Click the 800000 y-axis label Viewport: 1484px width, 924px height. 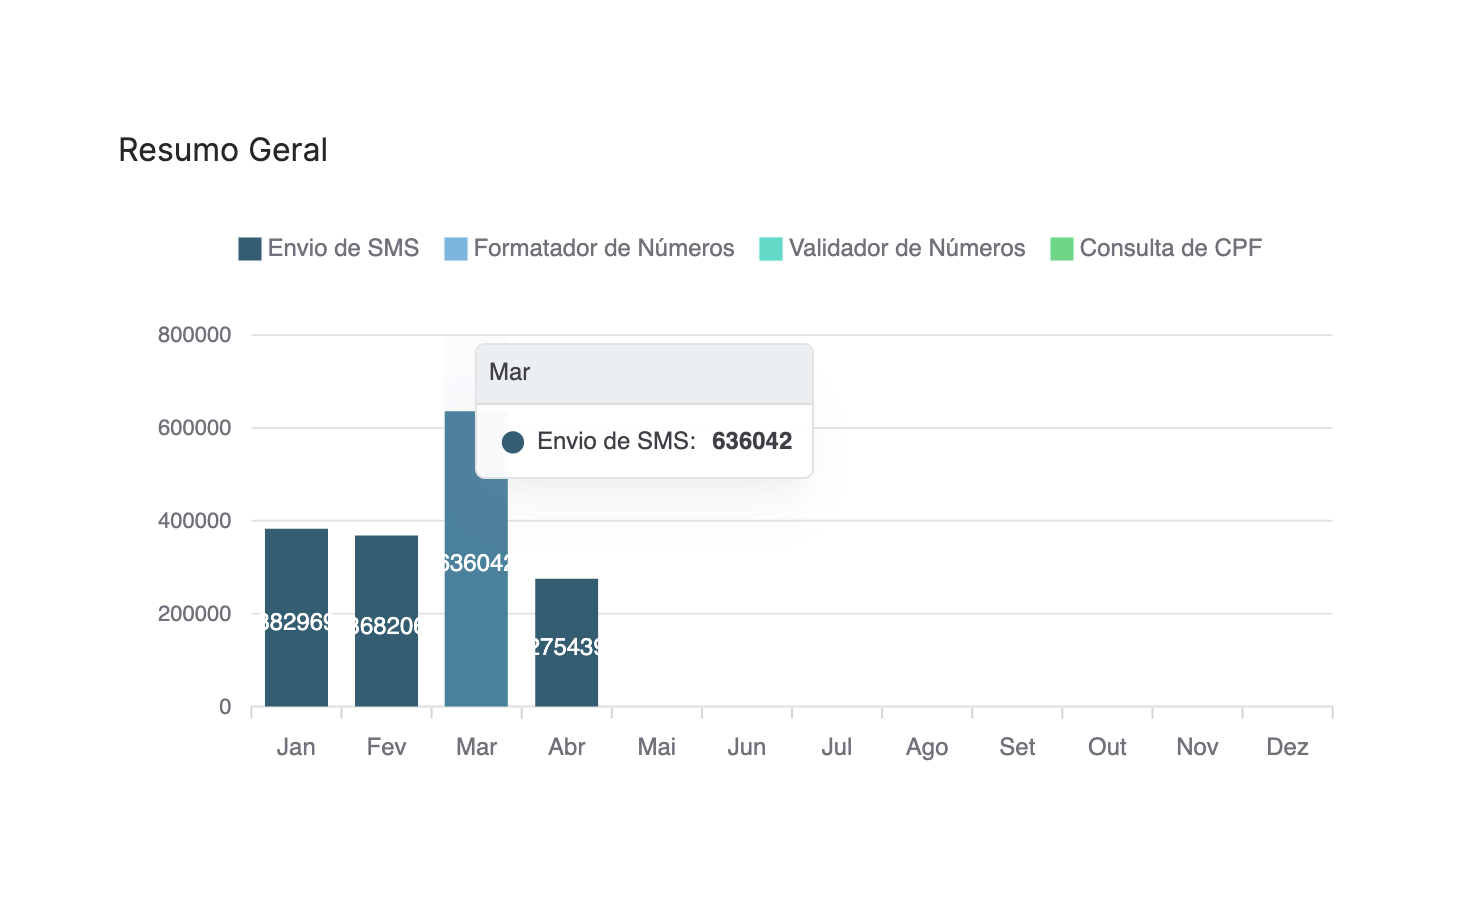click(196, 334)
